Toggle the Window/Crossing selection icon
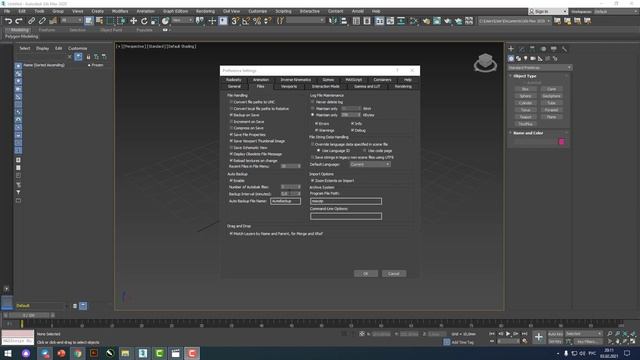Viewport: 640px width, 360px height. [122, 21]
